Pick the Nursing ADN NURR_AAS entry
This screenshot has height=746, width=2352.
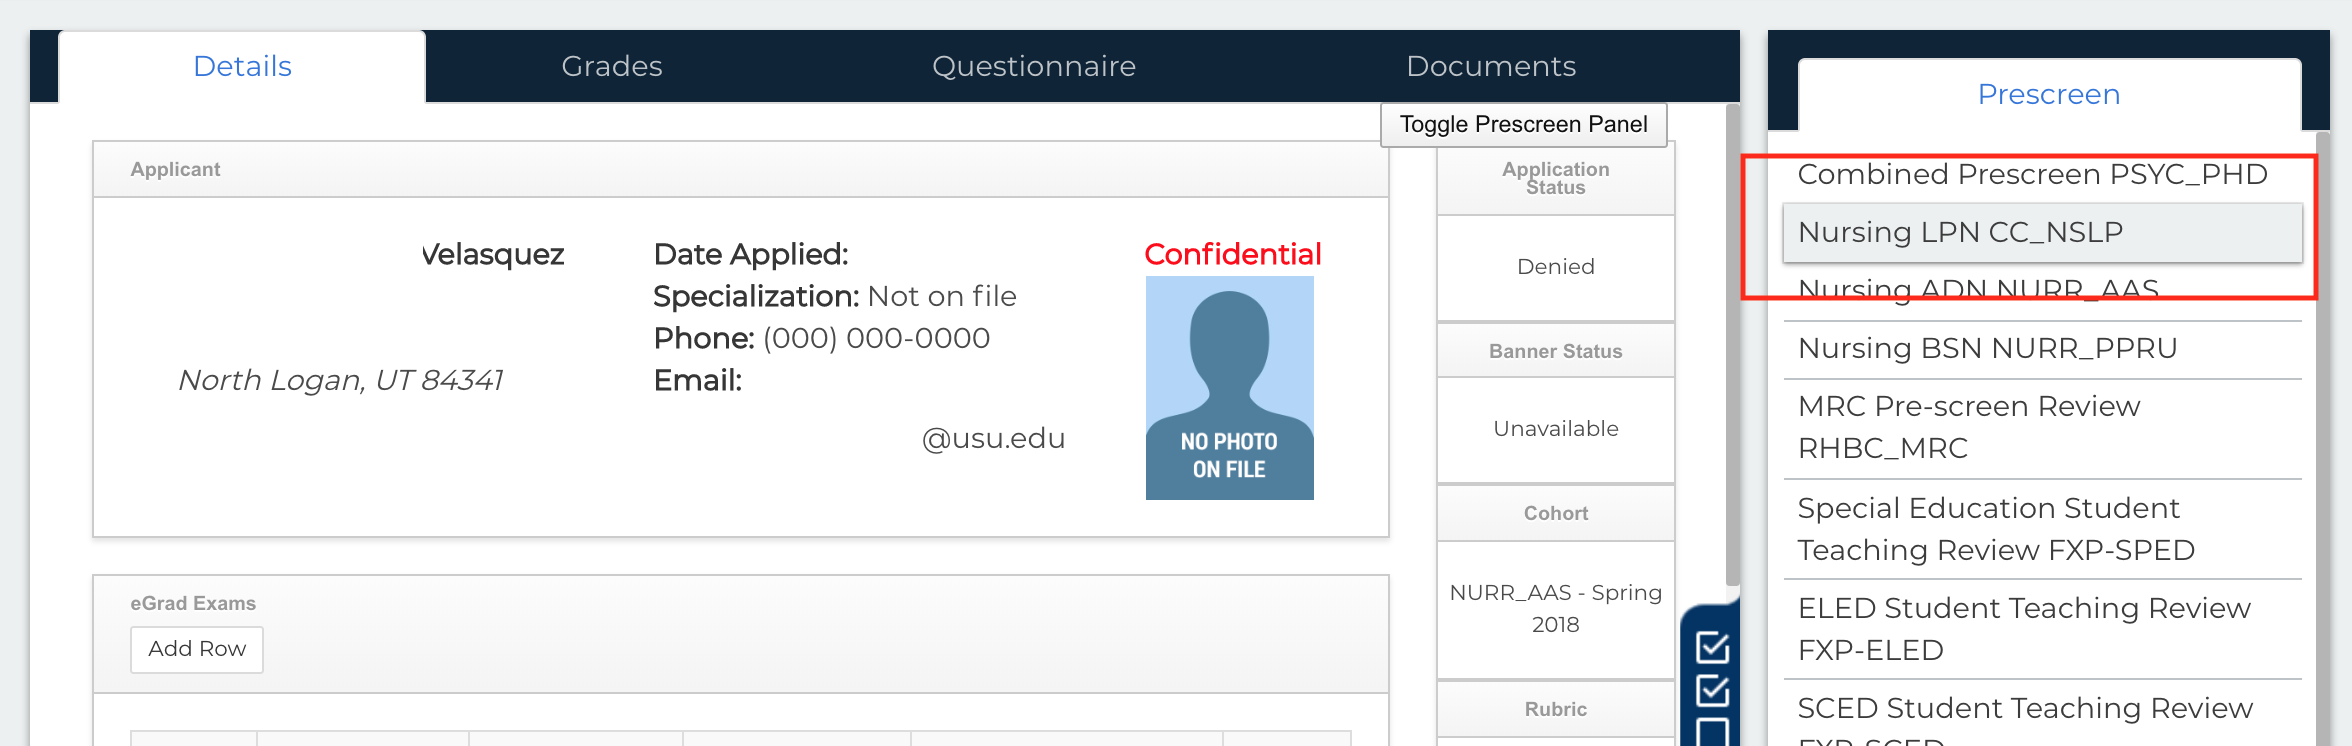click(1978, 290)
